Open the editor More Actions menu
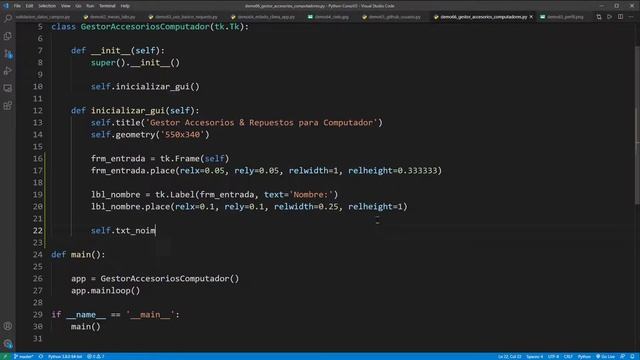Screen dimensions: 640x360 (631, 17)
